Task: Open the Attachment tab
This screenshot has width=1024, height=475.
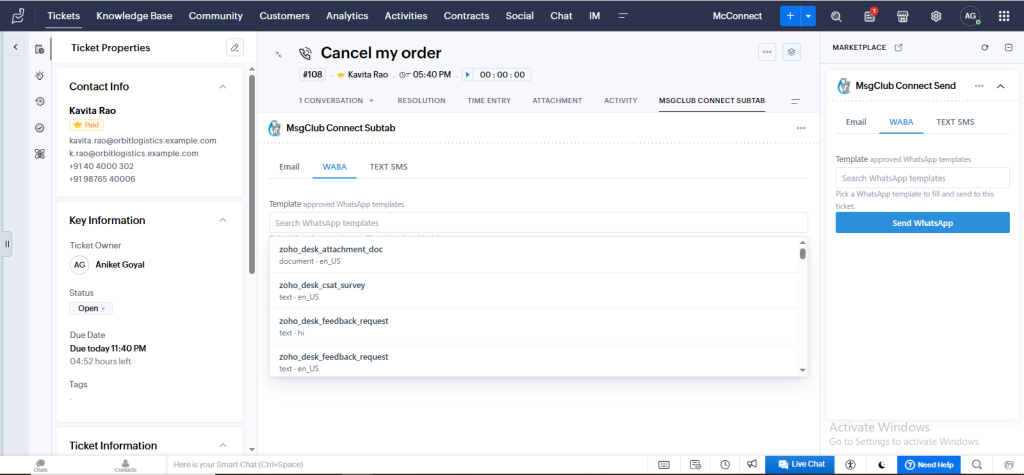Action: pyautogui.click(x=557, y=101)
